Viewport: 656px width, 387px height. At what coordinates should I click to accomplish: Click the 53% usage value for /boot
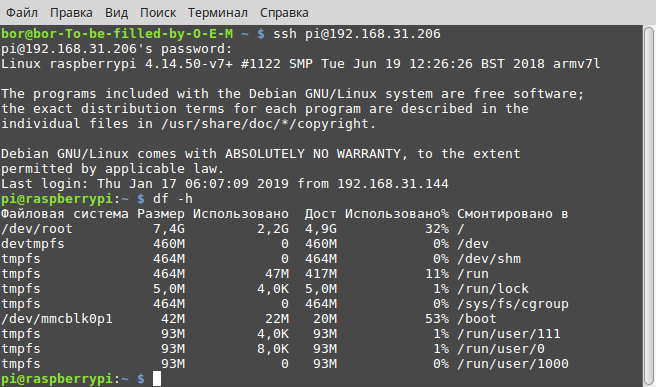437,319
